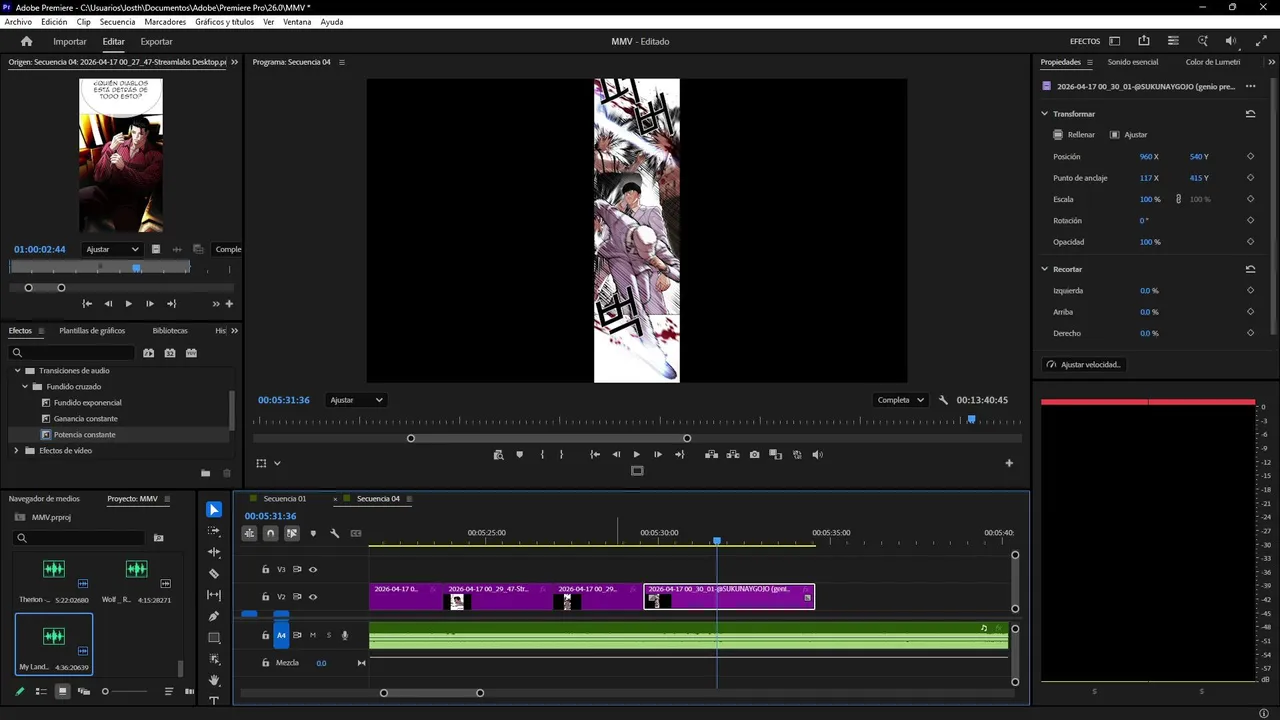Select the Pen tool
The width and height of the screenshot is (1280, 720).
click(x=214, y=616)
